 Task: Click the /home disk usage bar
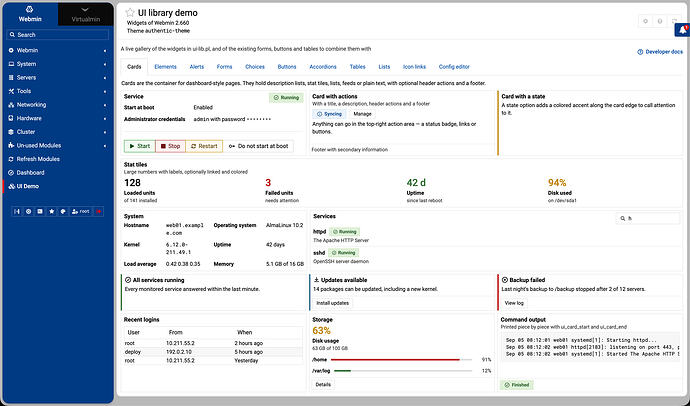(401, 359)
